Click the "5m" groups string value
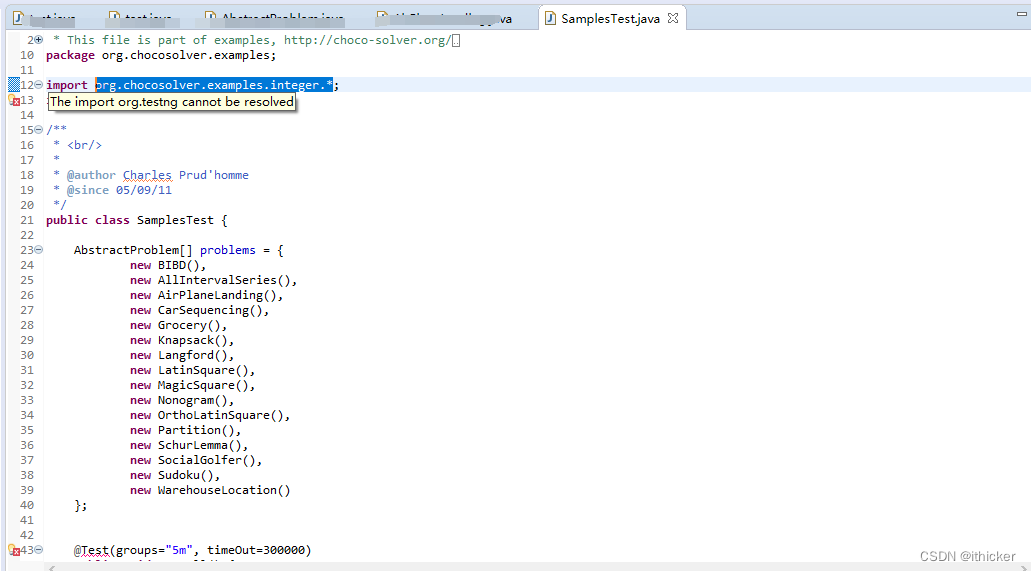1031x571 pixels. [x=179, y=550]
